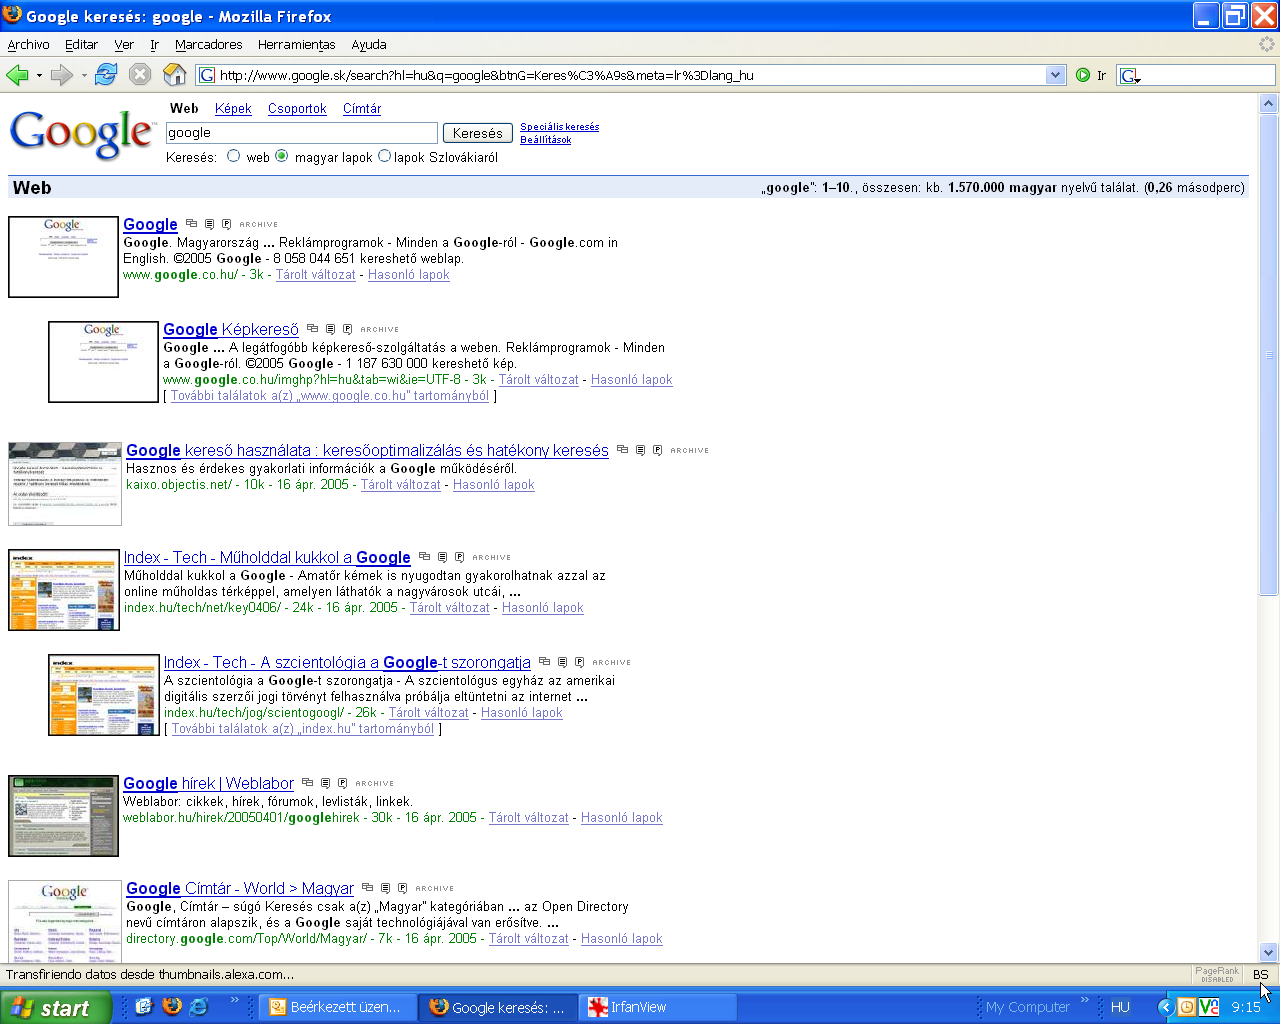Image resolution: width=1280 pixels, height=1024 pixels.
Task: Open Tárolt változat for weblabor.hu result
Action: (528, 817)
